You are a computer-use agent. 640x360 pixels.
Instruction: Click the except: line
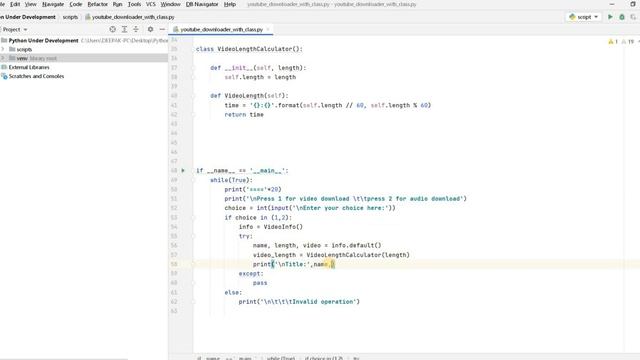pyautogui.click(x=251, y=273)
